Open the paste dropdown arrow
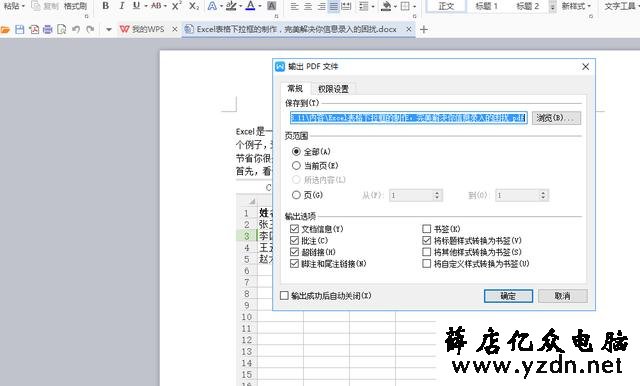This screenshot has height=386, width=640. point(23,6)
